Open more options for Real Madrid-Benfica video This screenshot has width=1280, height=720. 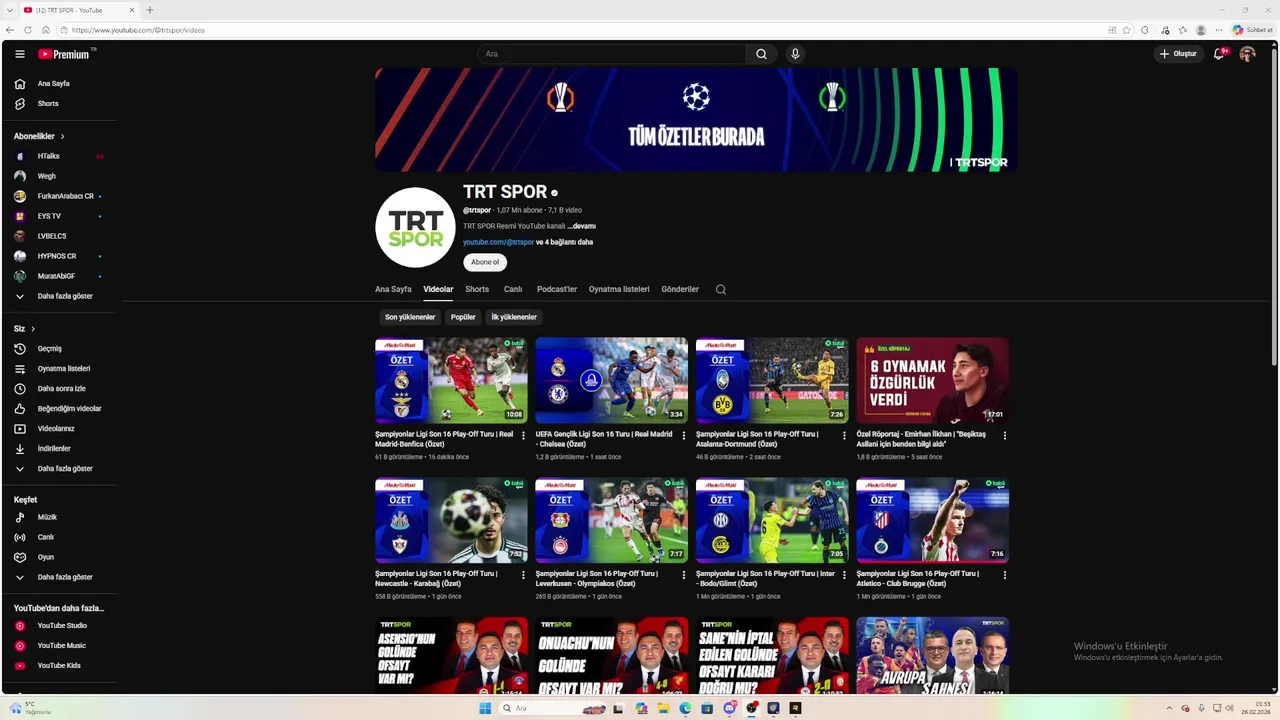coord(523,435)
